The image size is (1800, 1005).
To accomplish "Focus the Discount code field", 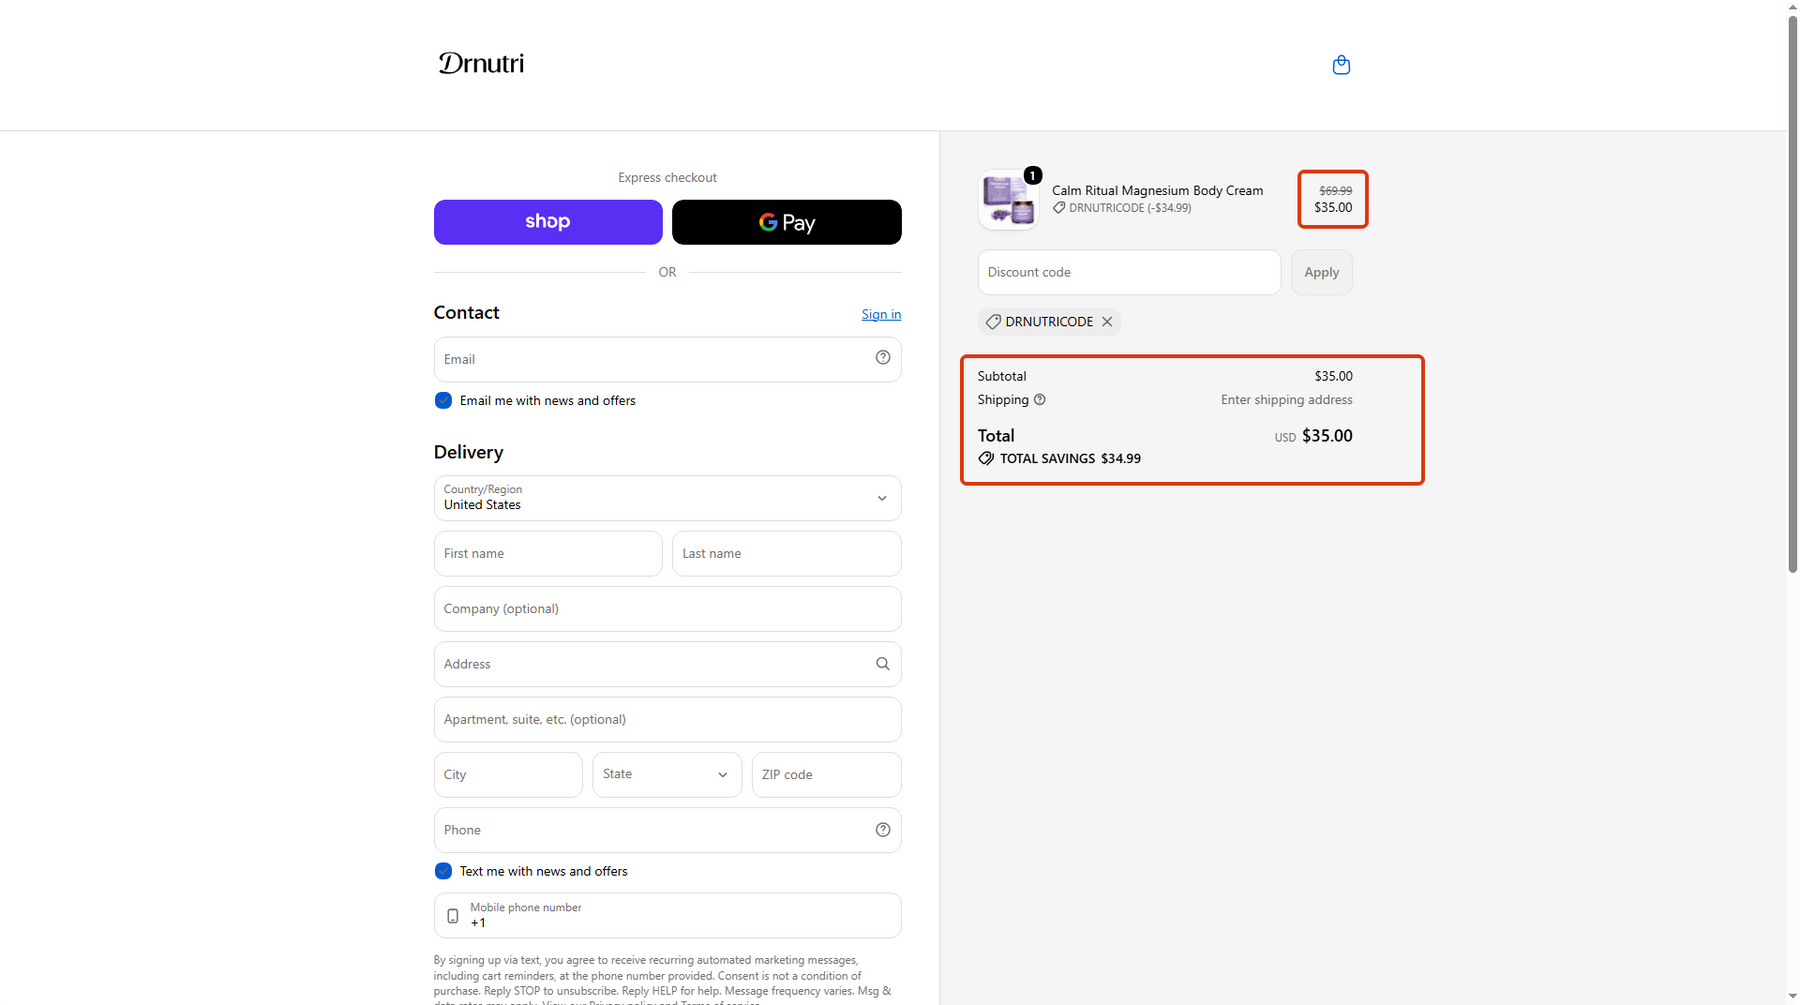I will 1129,272.
